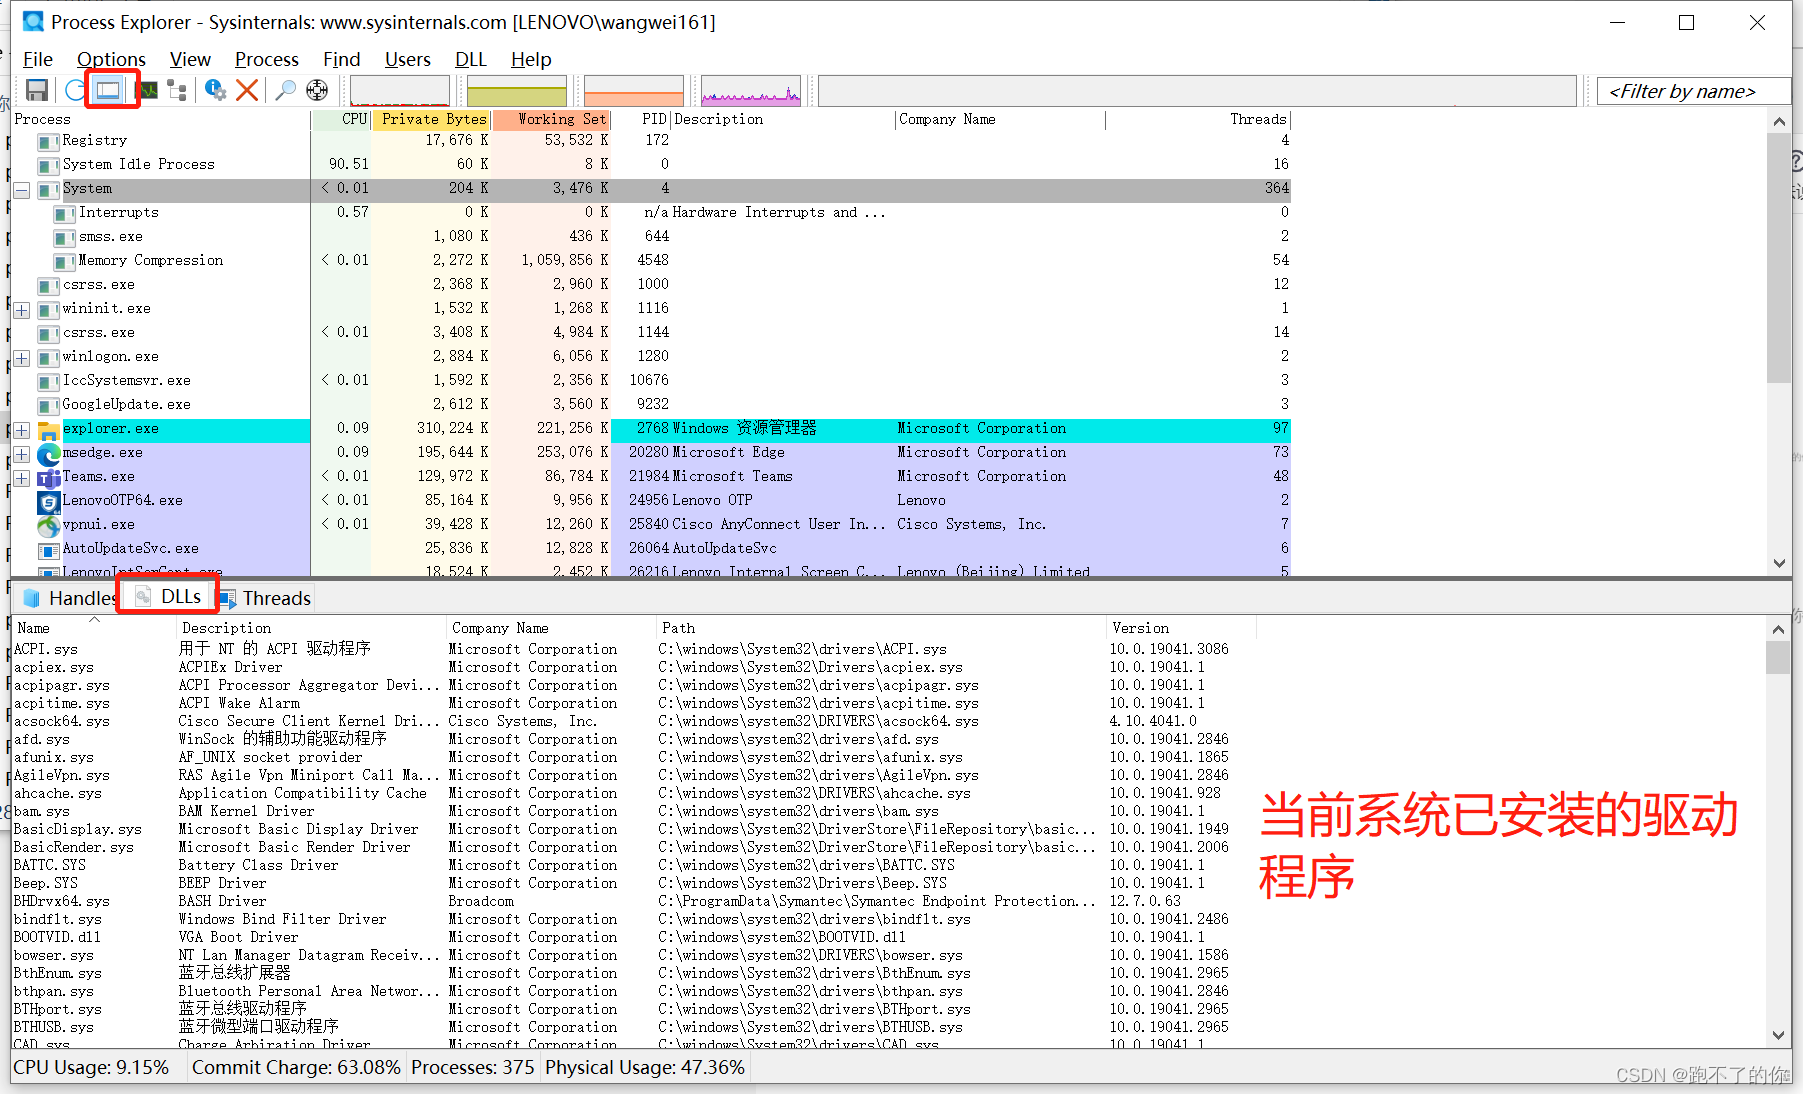This screenshot has height=1094, width=1803.
Task: Select the Registry process icon
Action: pos(48,141)
